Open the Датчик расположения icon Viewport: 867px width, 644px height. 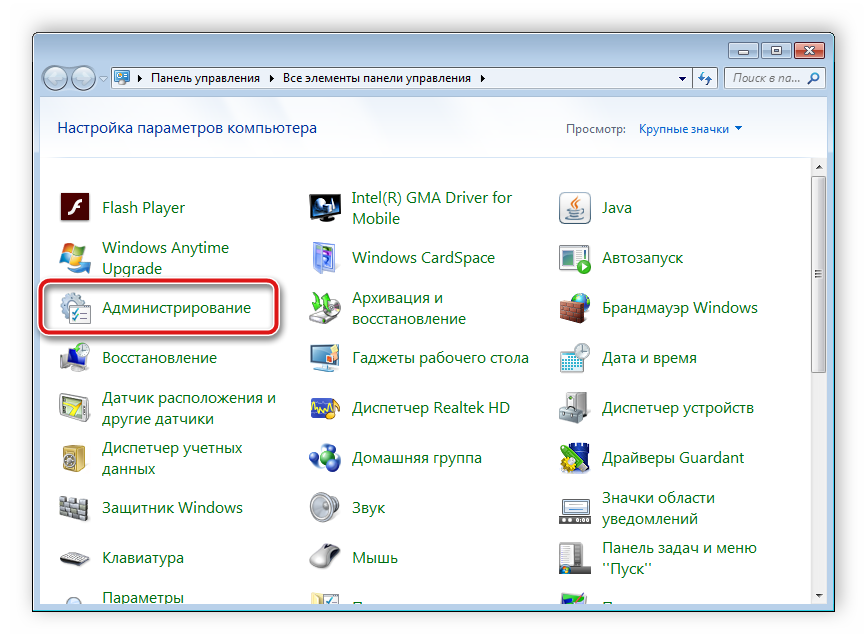pyautogui.click(x=75, y=408)
